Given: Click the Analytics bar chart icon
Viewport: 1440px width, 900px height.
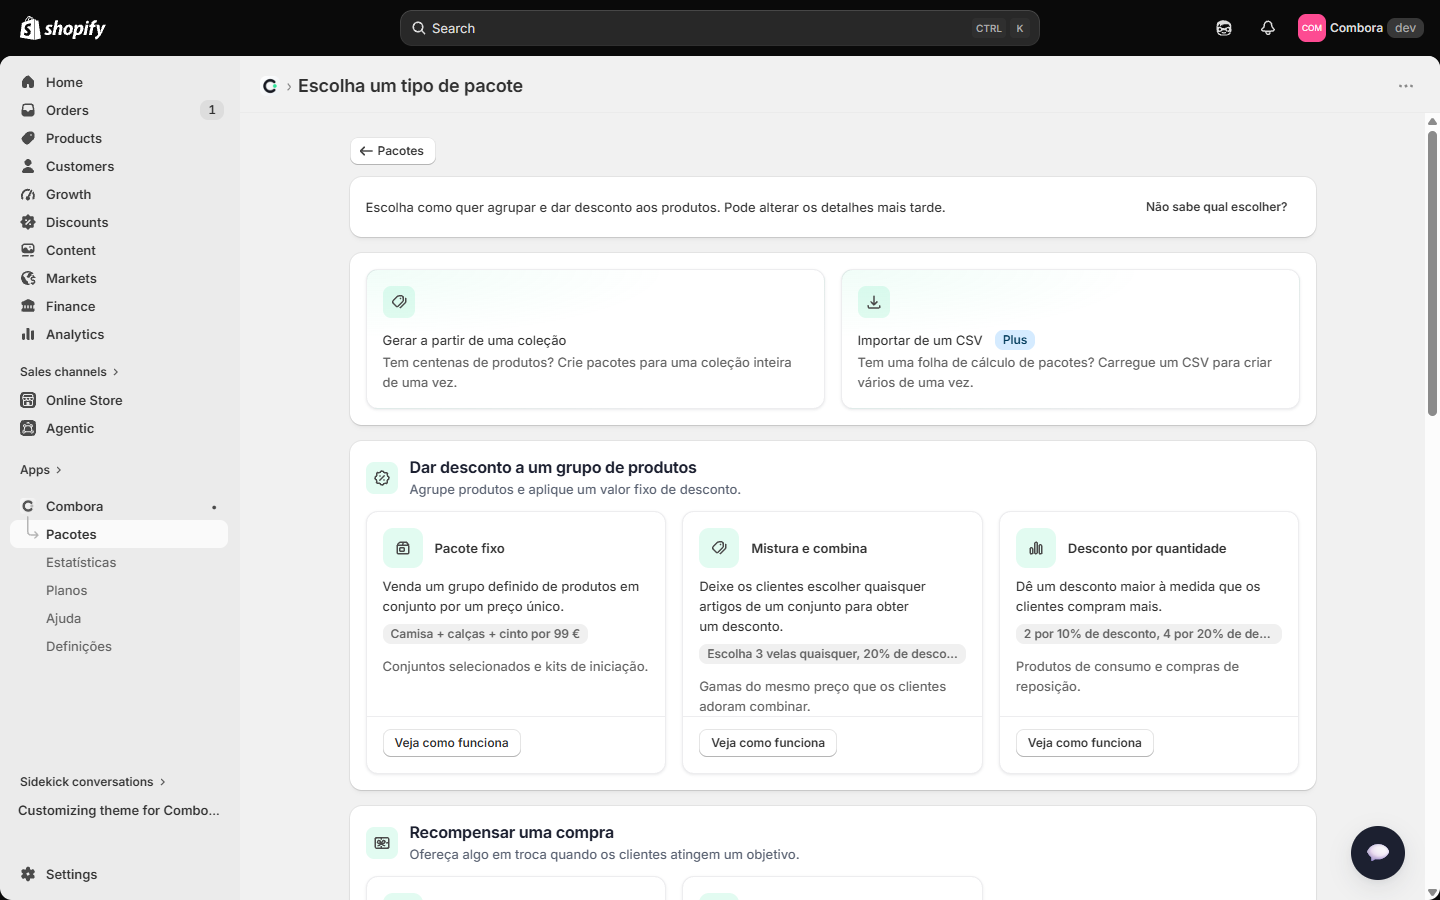Looking at the screenshot, I should pos(28,334).
